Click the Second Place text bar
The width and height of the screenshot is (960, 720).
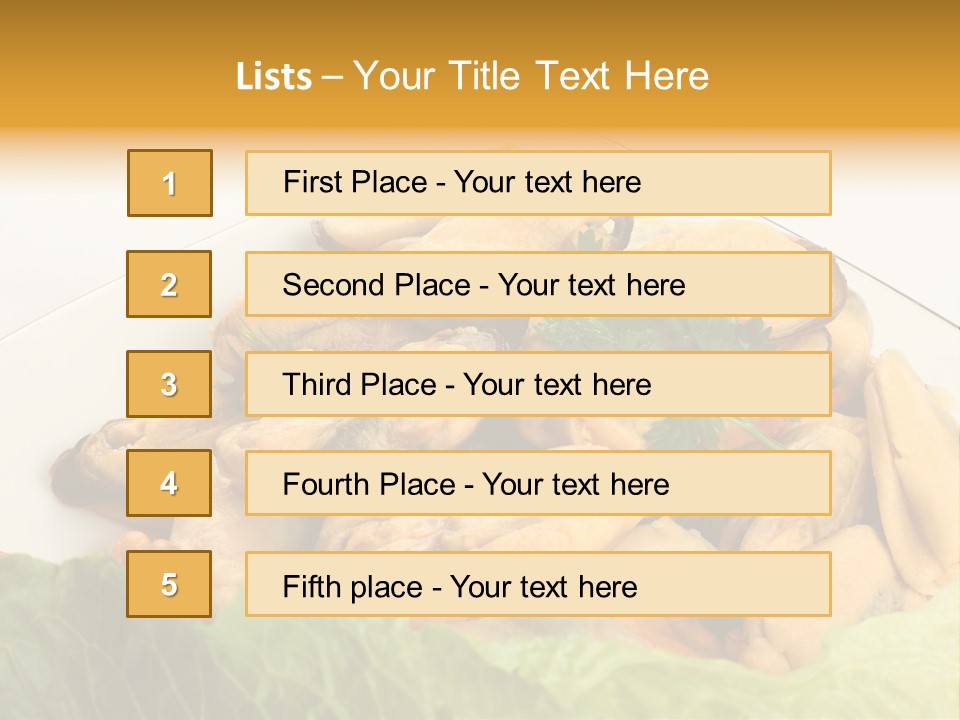click(x=538, y=285)
